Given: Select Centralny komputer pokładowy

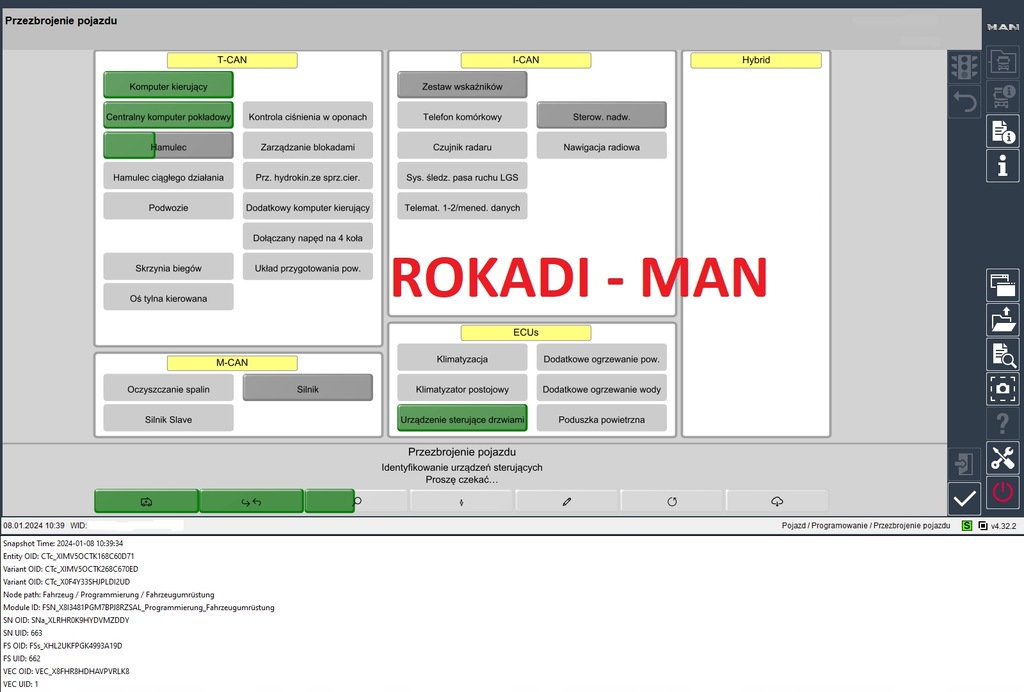Looking at the screenshot, I should pos(168,116).
